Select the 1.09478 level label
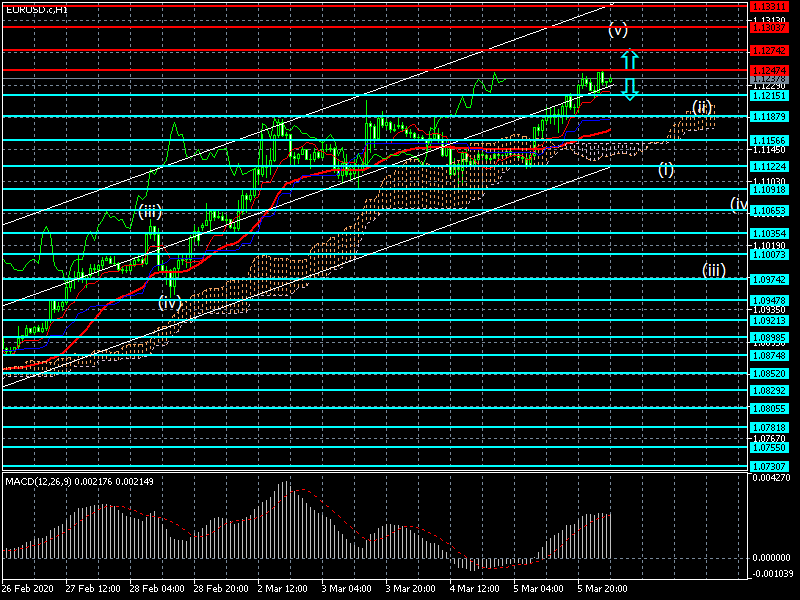This screenshot has height=600, width=800. pyautogui.click(x=768, y=301)
